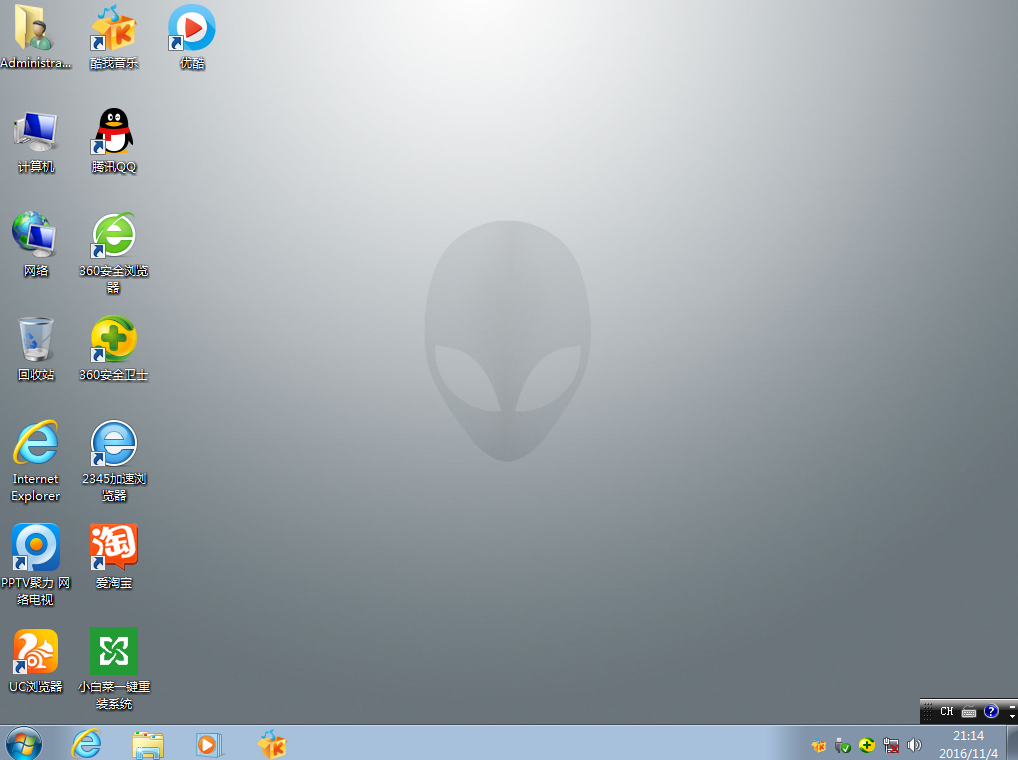Select the 酷我音乐 desktop shortcut
The image size is (1018, 760).
(x=114, y=36)
